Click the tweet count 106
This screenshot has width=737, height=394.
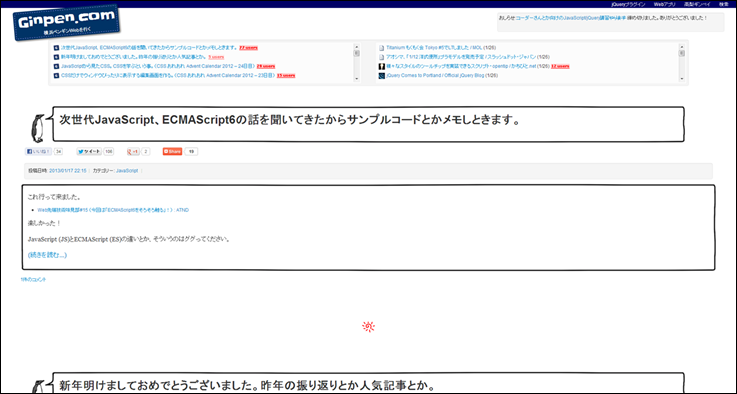[109, 151]
